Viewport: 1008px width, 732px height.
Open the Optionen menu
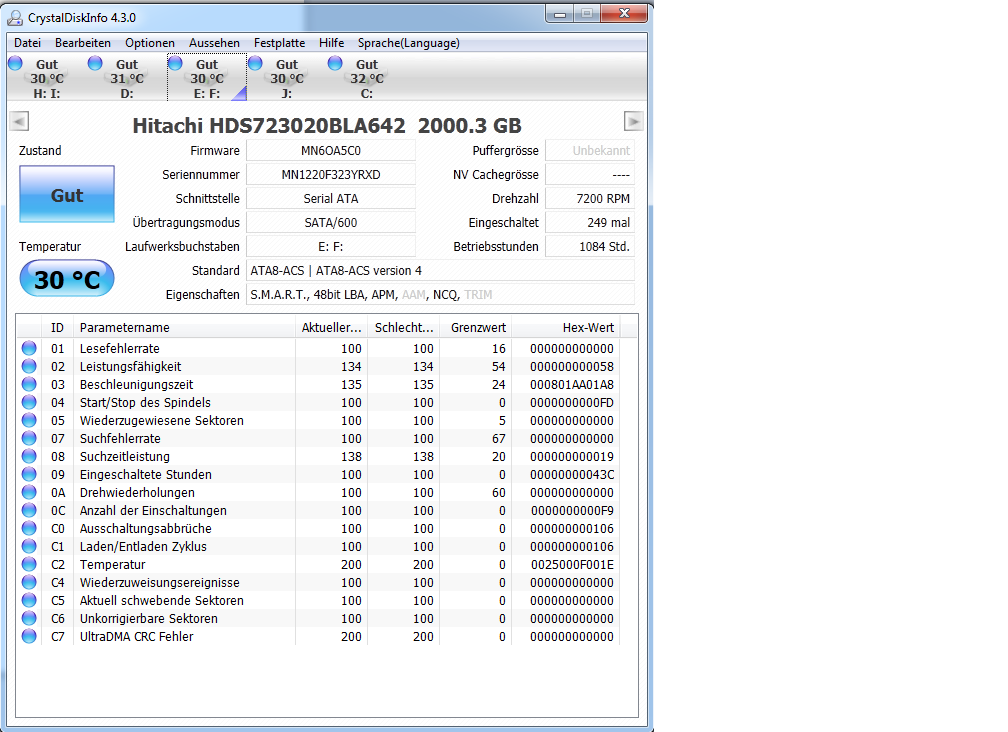point(150,43)
